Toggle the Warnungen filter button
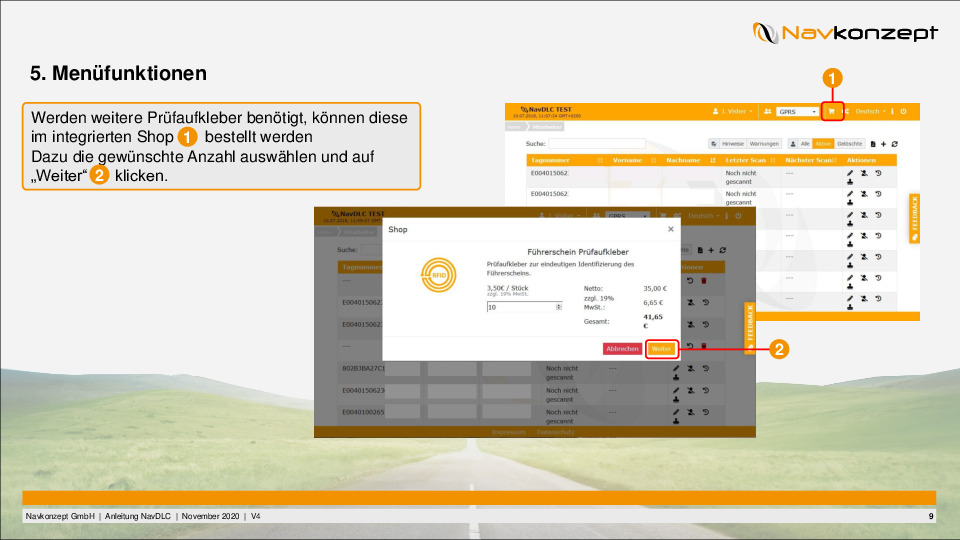Viewport: 960px width, 540px height. (764, 144)
